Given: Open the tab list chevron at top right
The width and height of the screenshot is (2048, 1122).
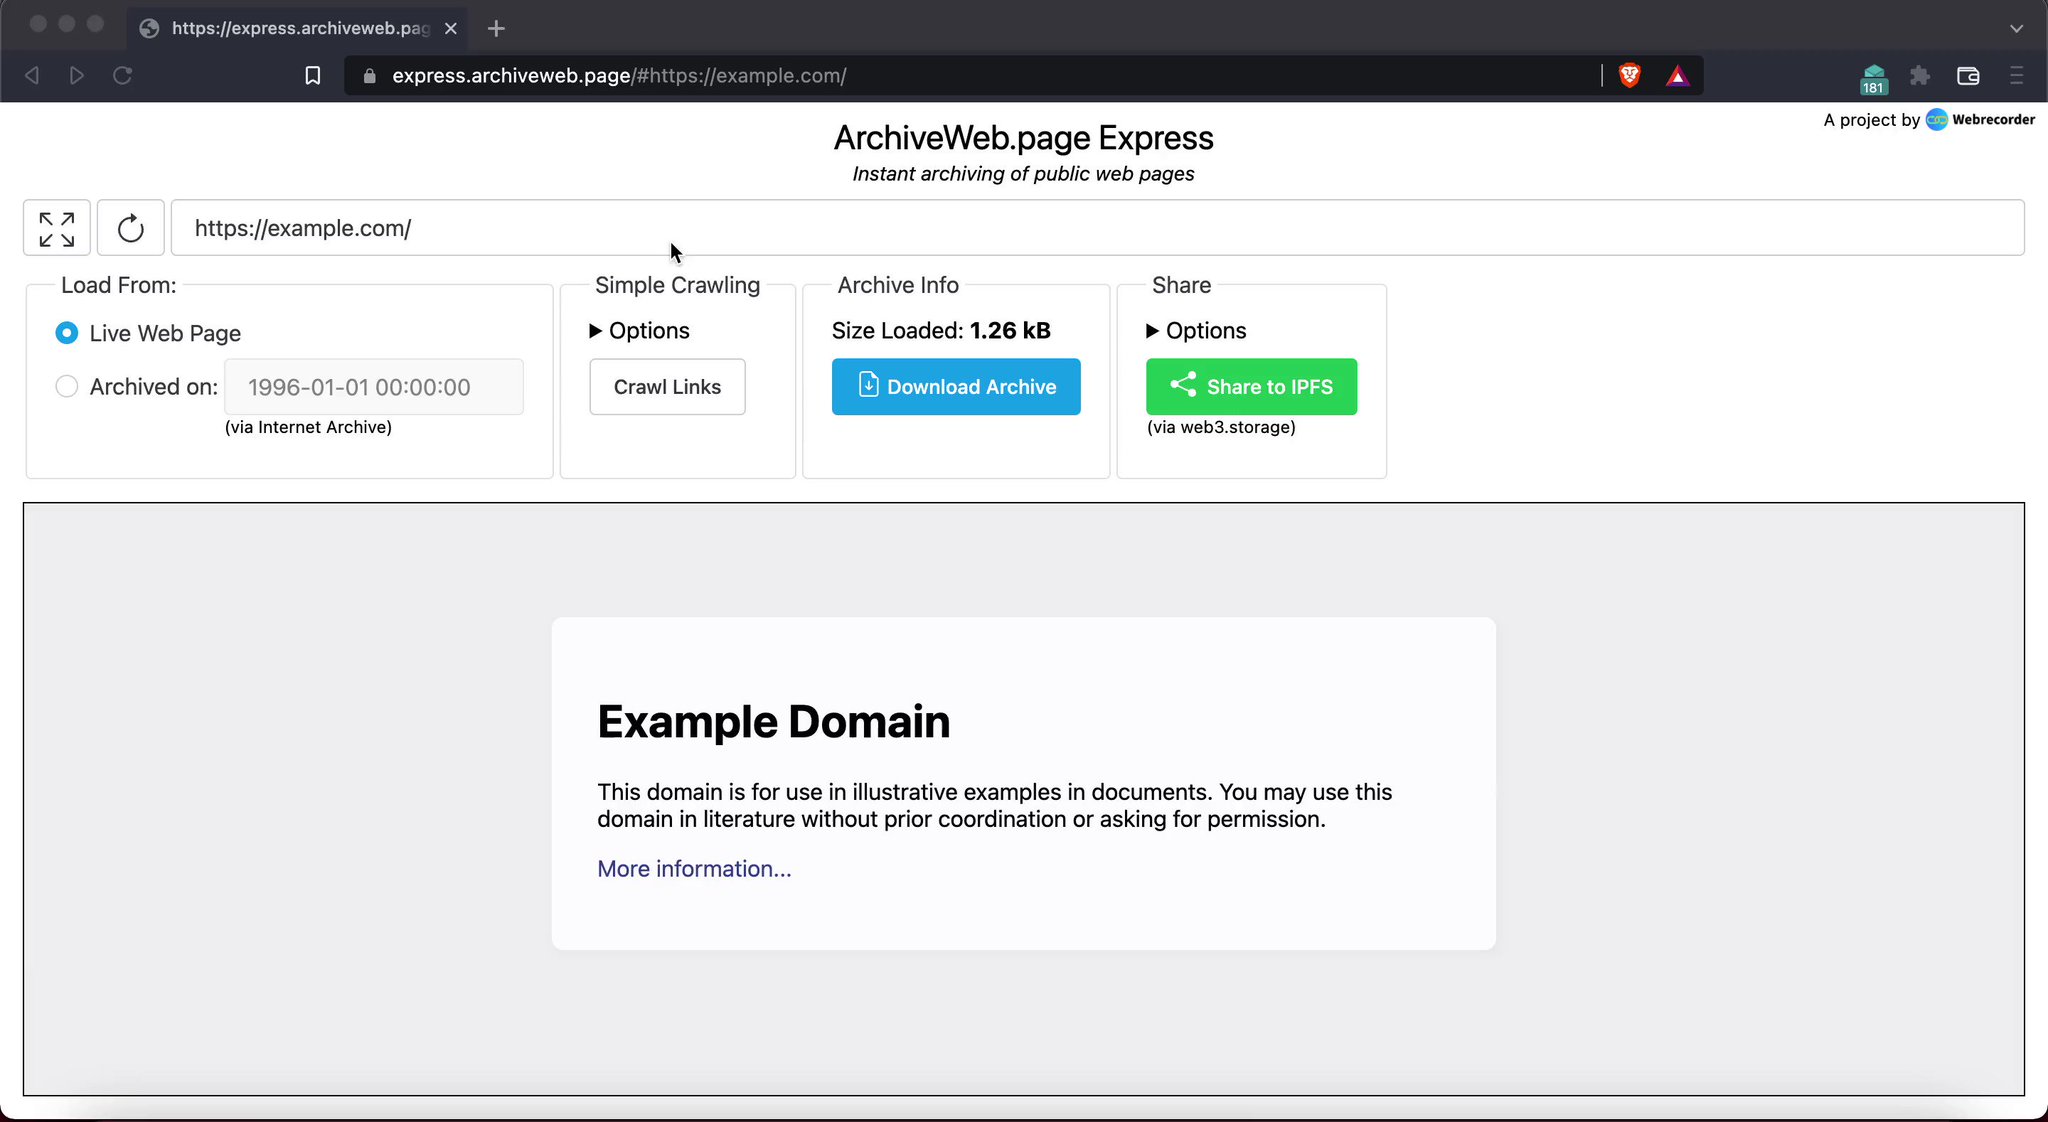Looking at the screenshot, I should point(2014,28).
